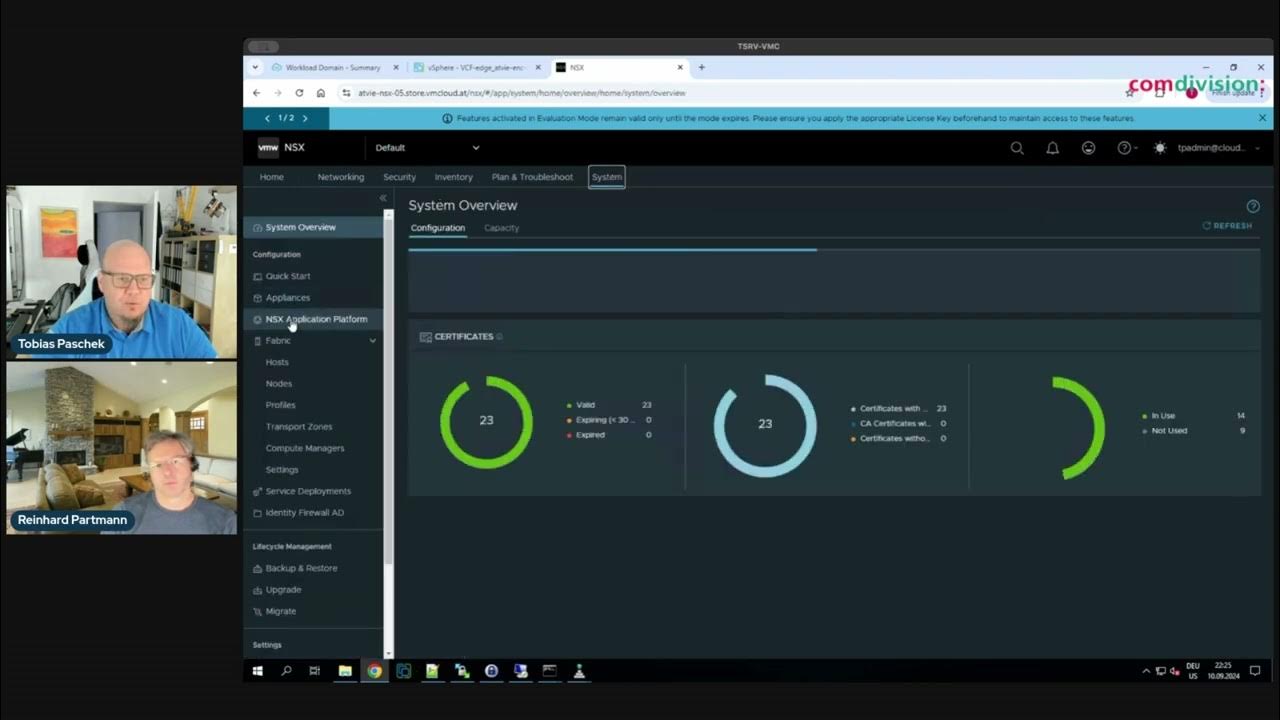Open Profiles under Fabric
The height and width of the screenshot is (720, 1280).
tap(281, 405)
